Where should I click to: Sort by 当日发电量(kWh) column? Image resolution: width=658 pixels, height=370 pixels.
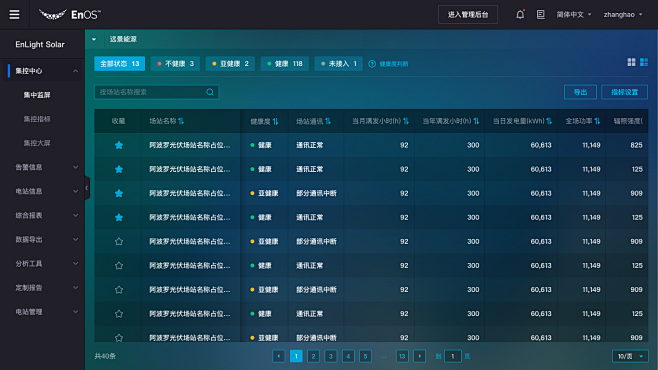(548, 121)
